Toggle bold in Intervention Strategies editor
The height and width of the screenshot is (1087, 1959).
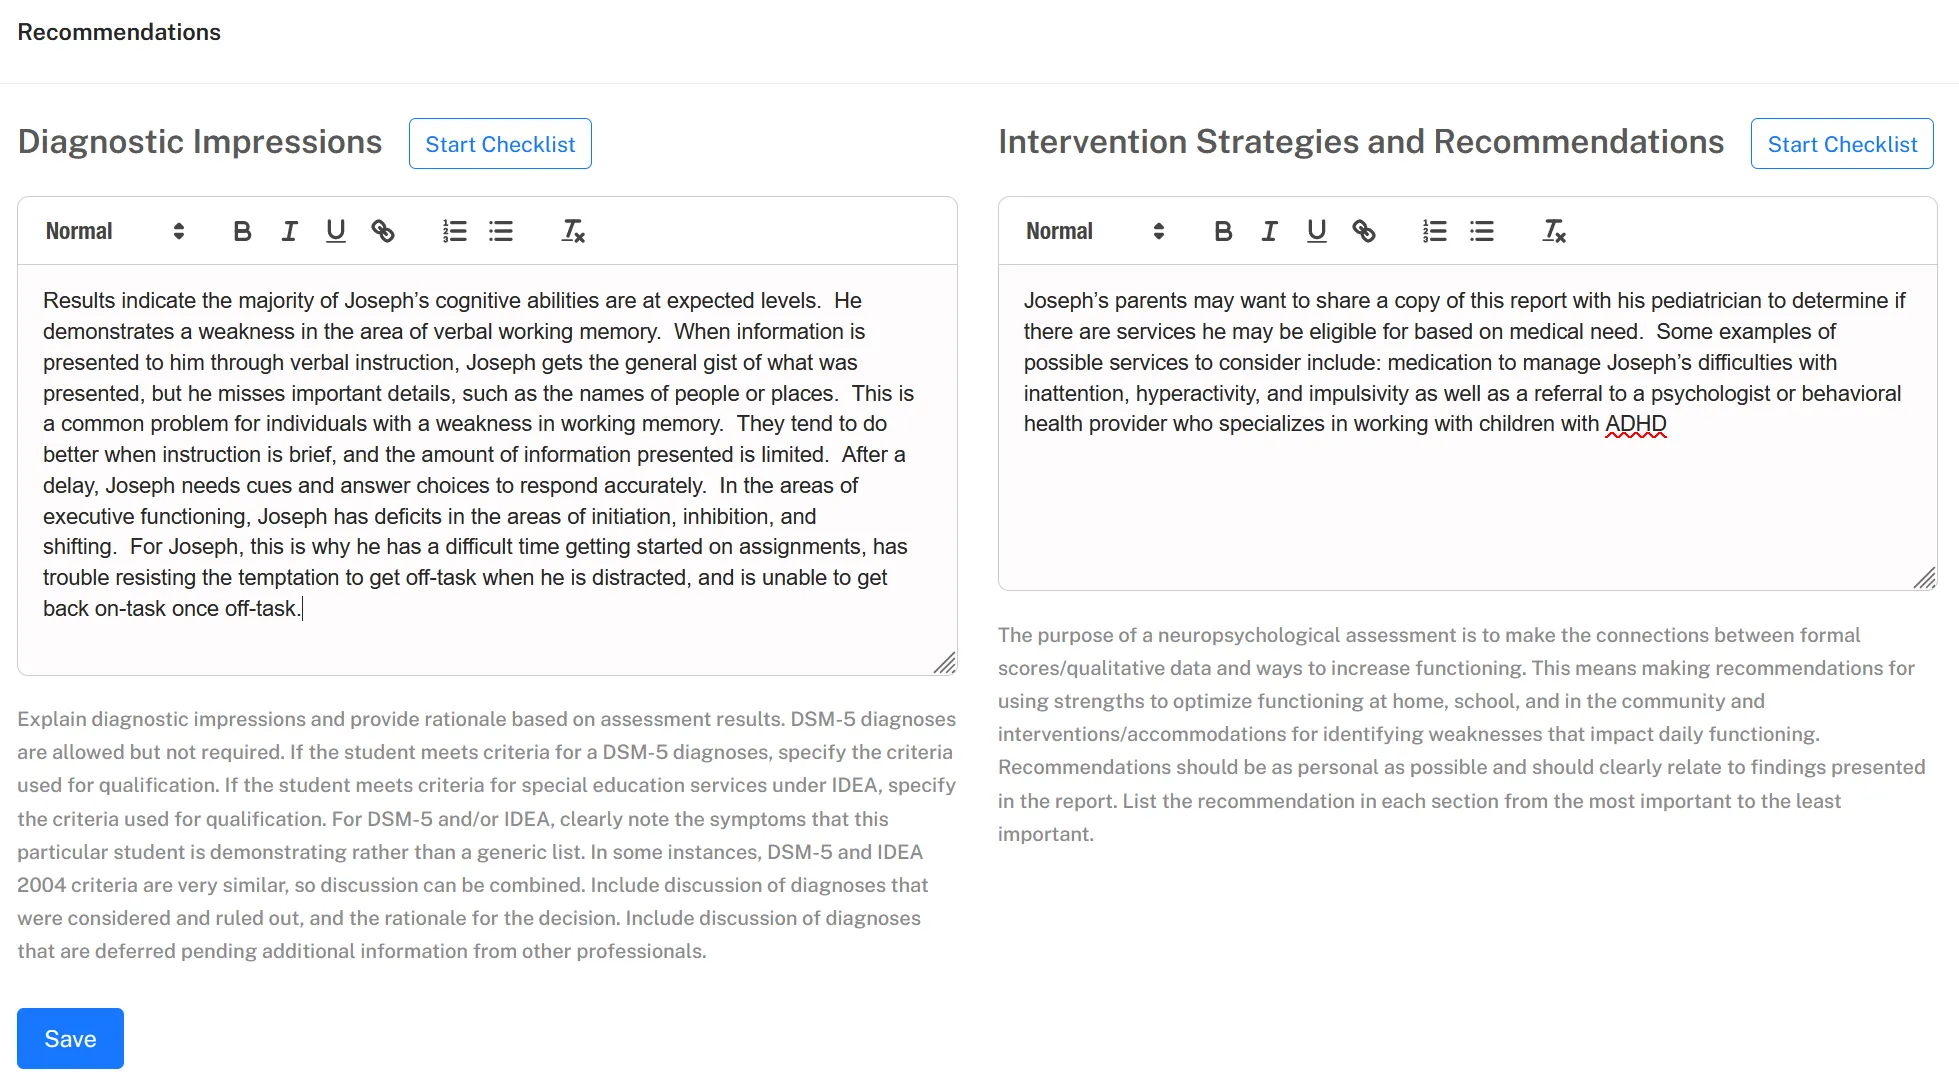pyautogui.click(x=1223, y=231)
